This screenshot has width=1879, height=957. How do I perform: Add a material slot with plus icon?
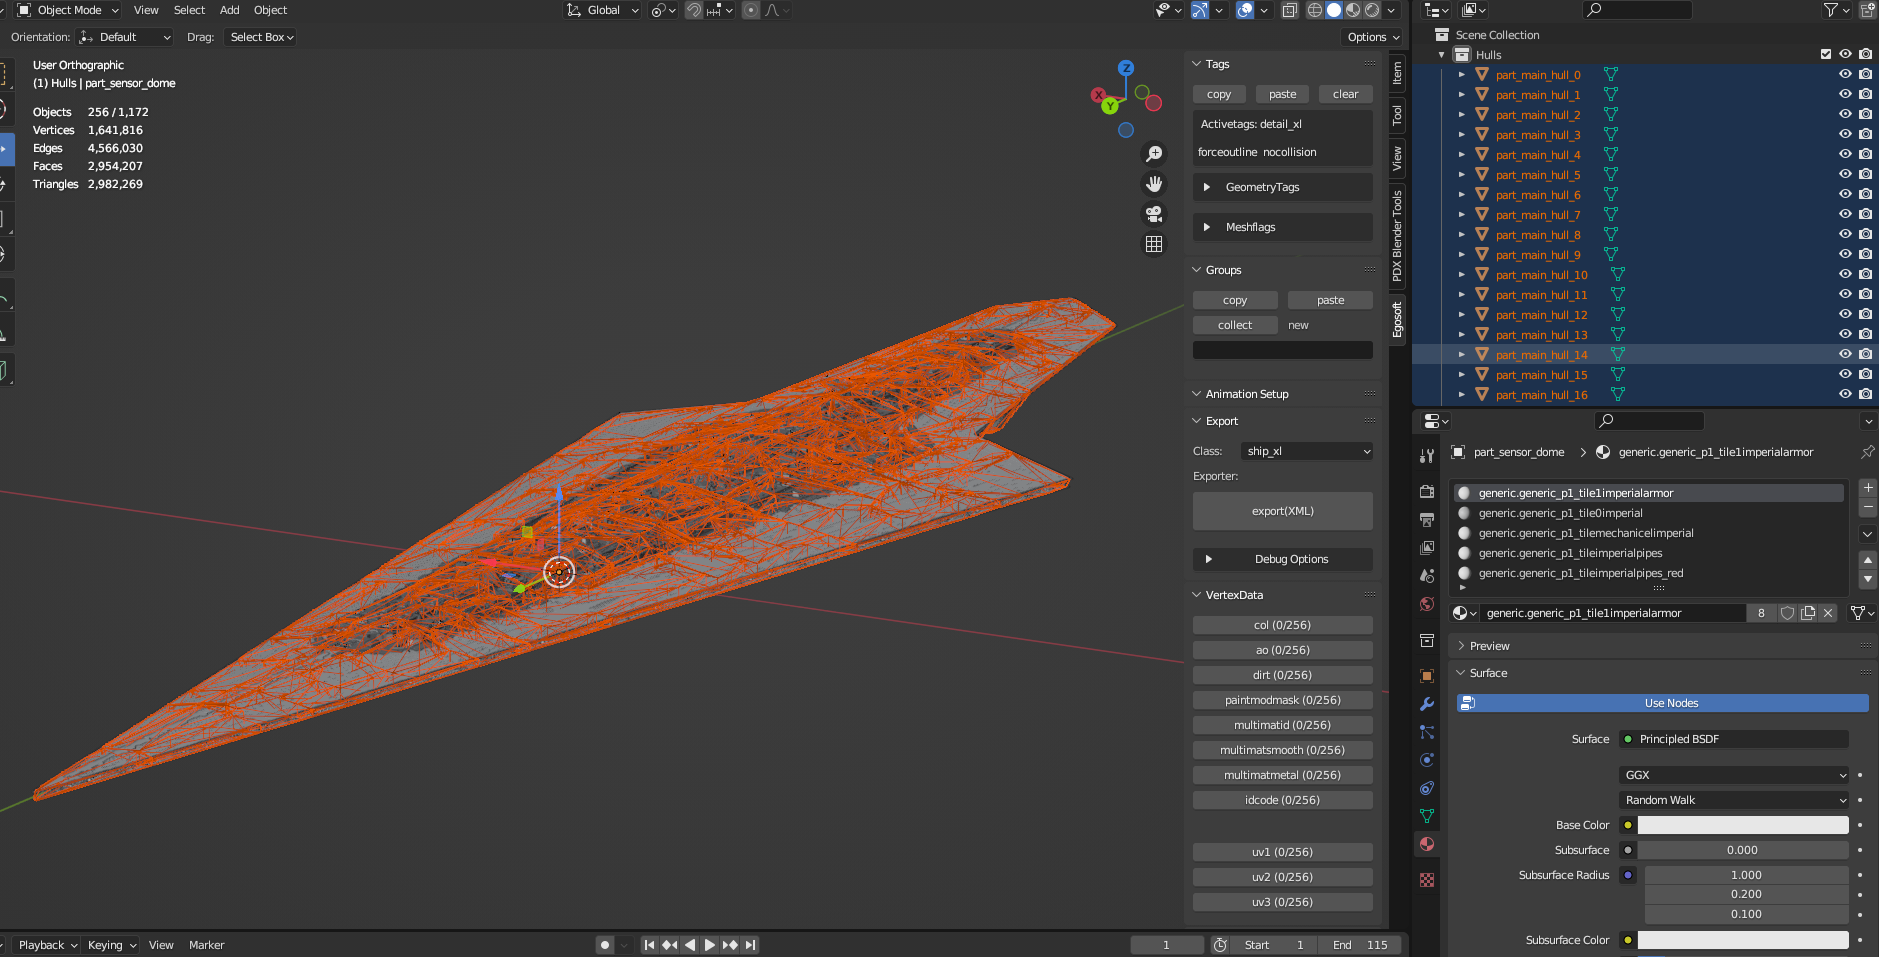[x=1868, y=488]
